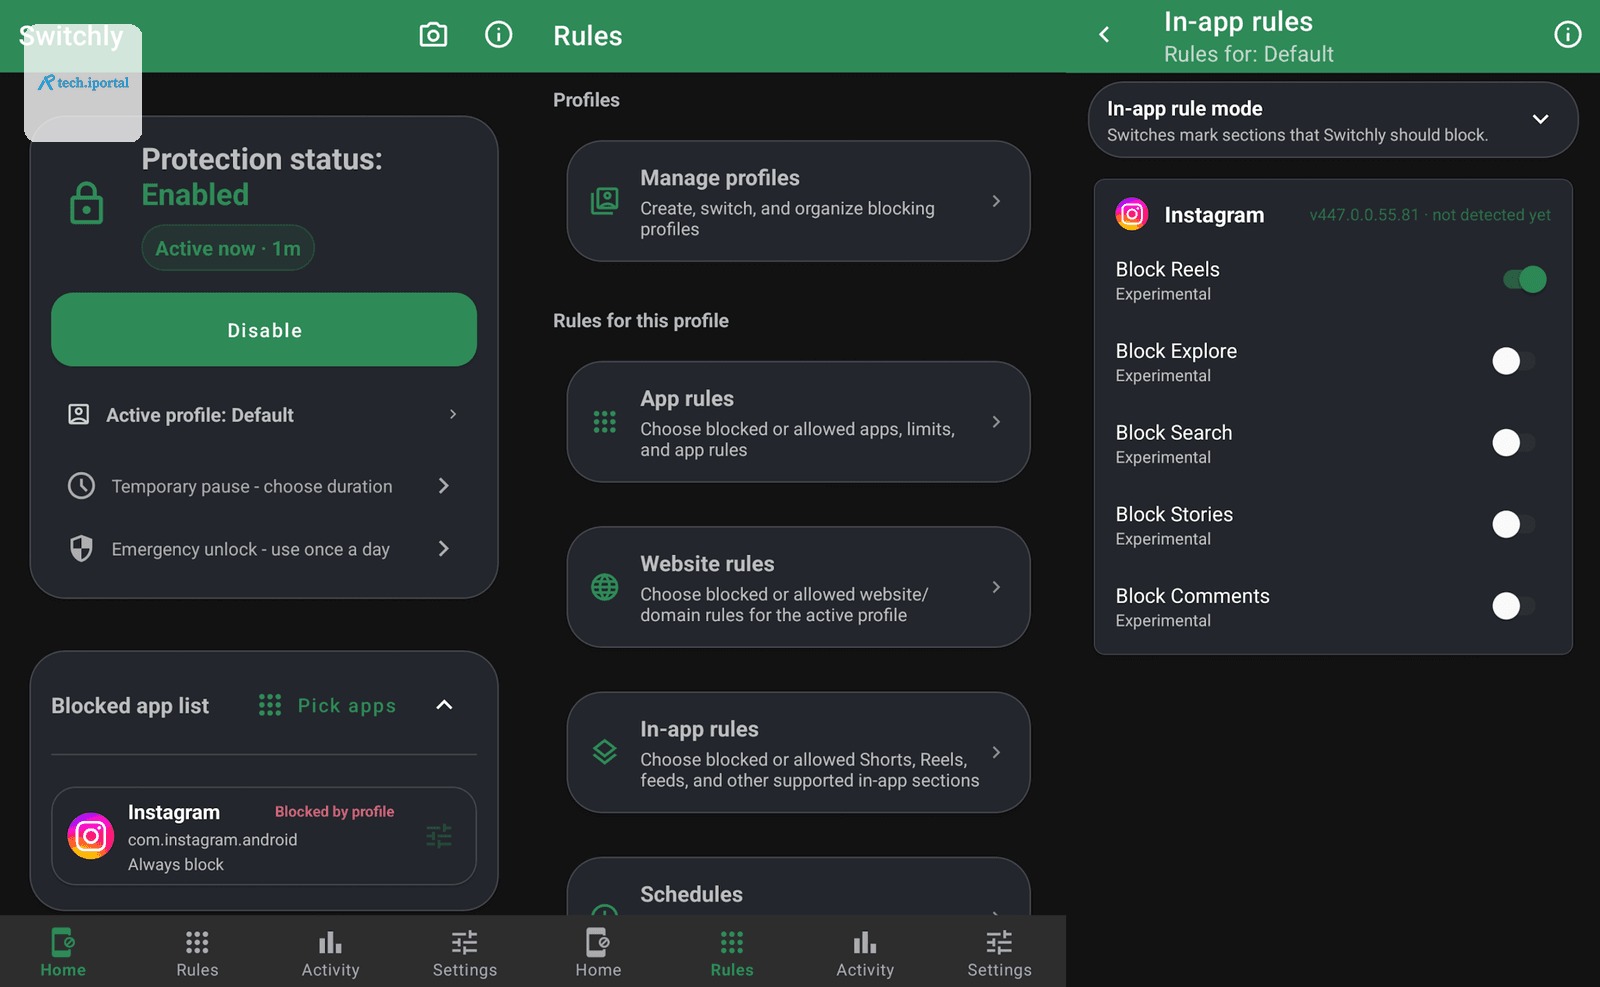Click the 'Rules for this profile' heading
Image resolution: width=1600 pixels, height=987 pixels.
click(x=641, y=321)
